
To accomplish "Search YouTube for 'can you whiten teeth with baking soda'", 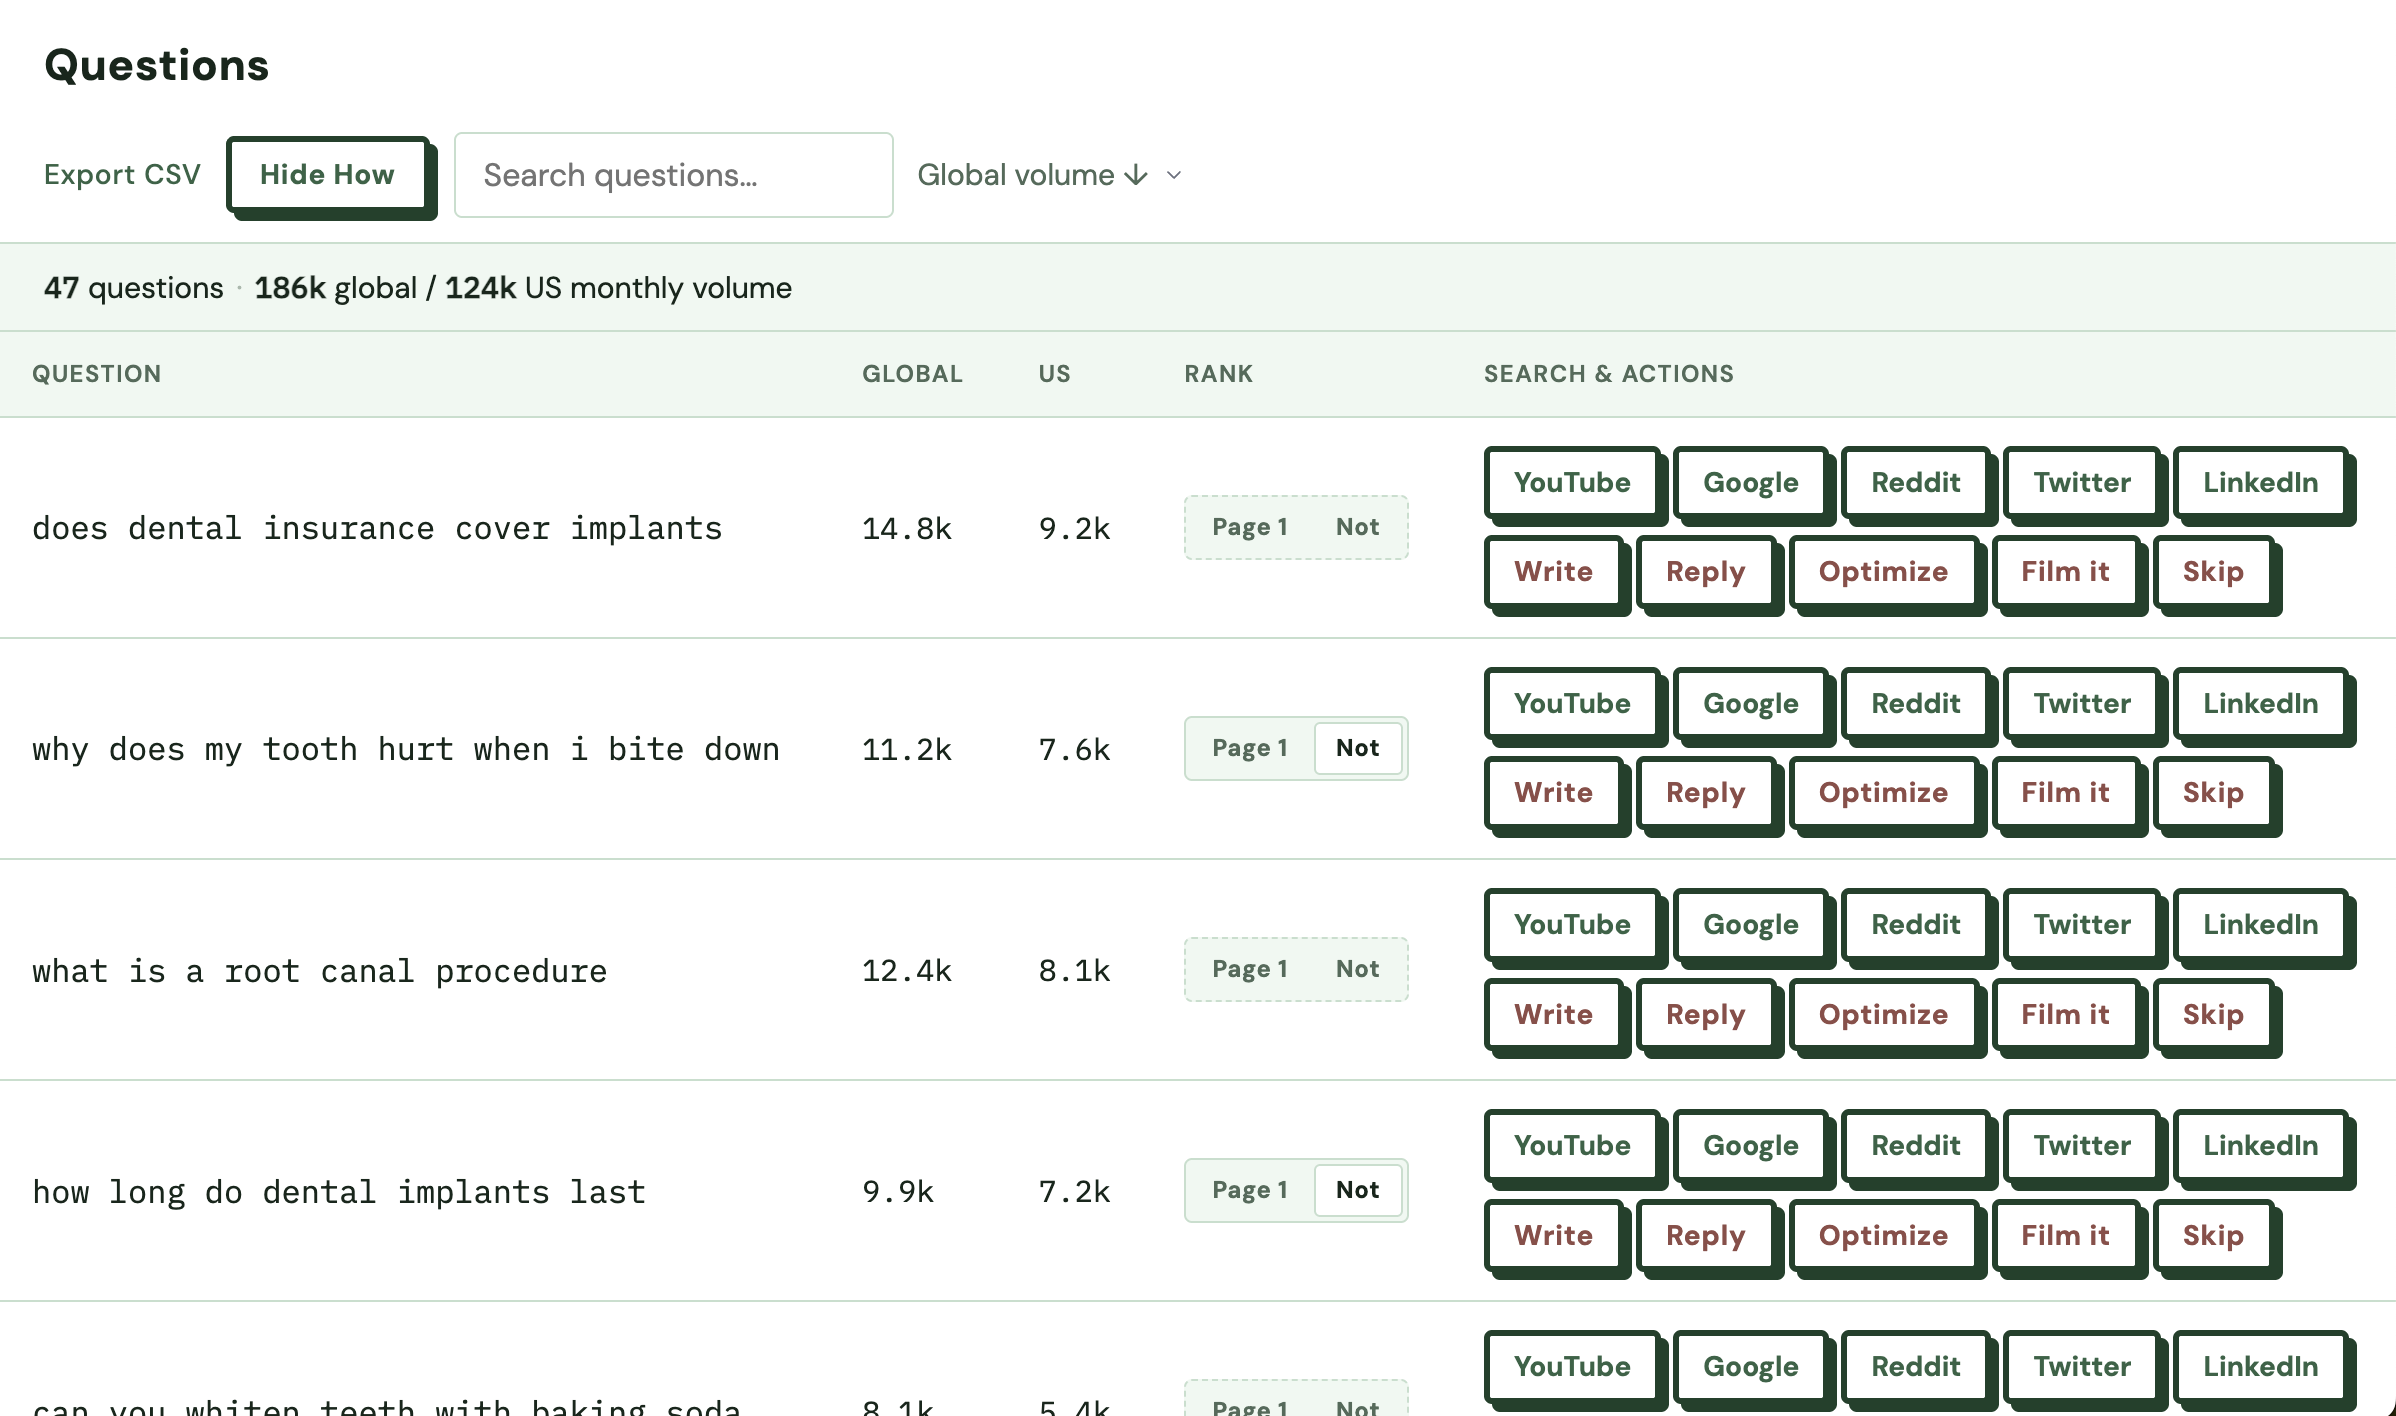I will click(x=1572, y=1366).
